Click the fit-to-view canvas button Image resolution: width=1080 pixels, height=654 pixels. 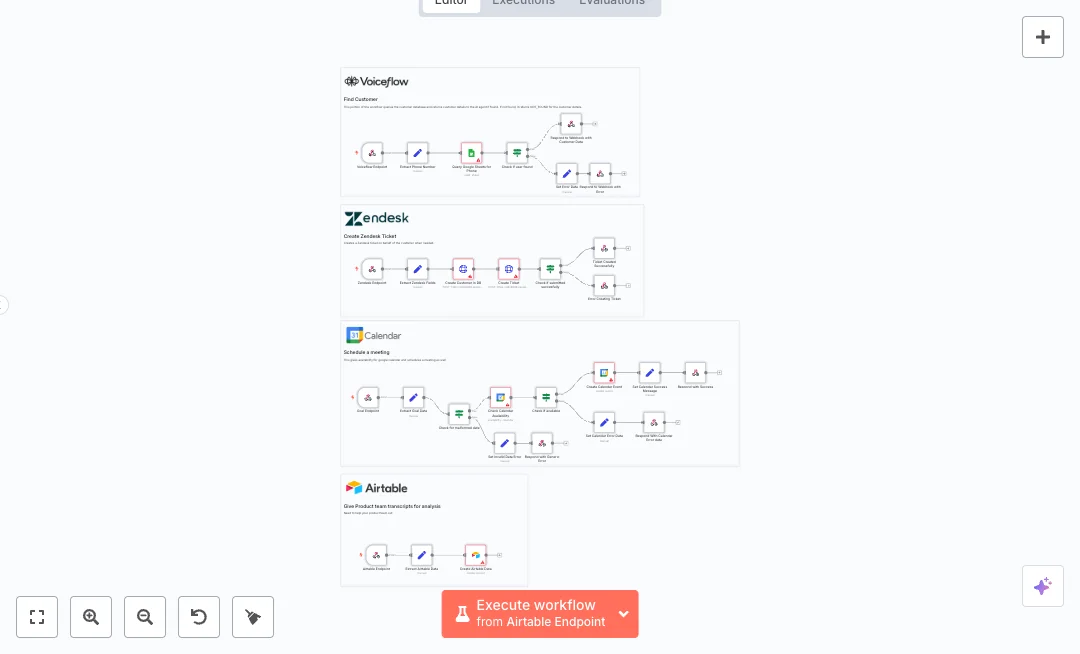click(37, 617)
